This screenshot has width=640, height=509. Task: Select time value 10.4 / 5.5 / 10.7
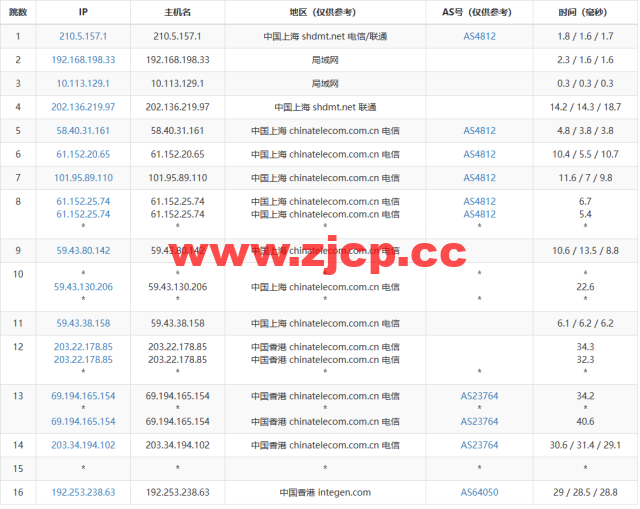[x=585, y=155]
